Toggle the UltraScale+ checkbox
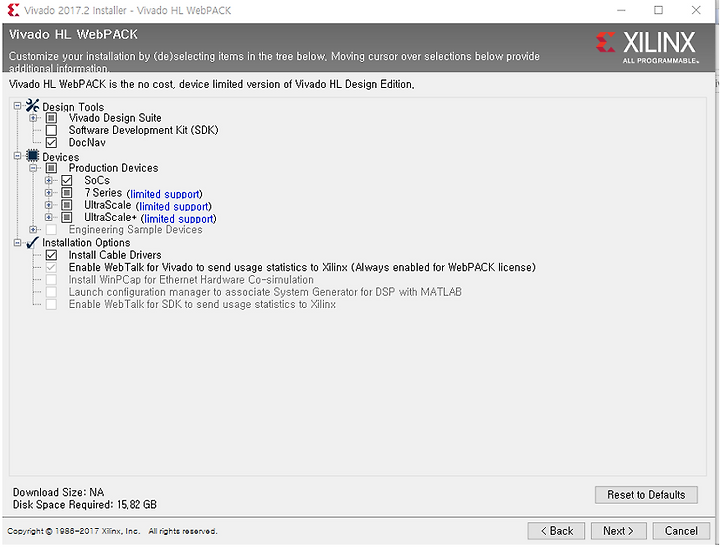 (x=67, y=218)
